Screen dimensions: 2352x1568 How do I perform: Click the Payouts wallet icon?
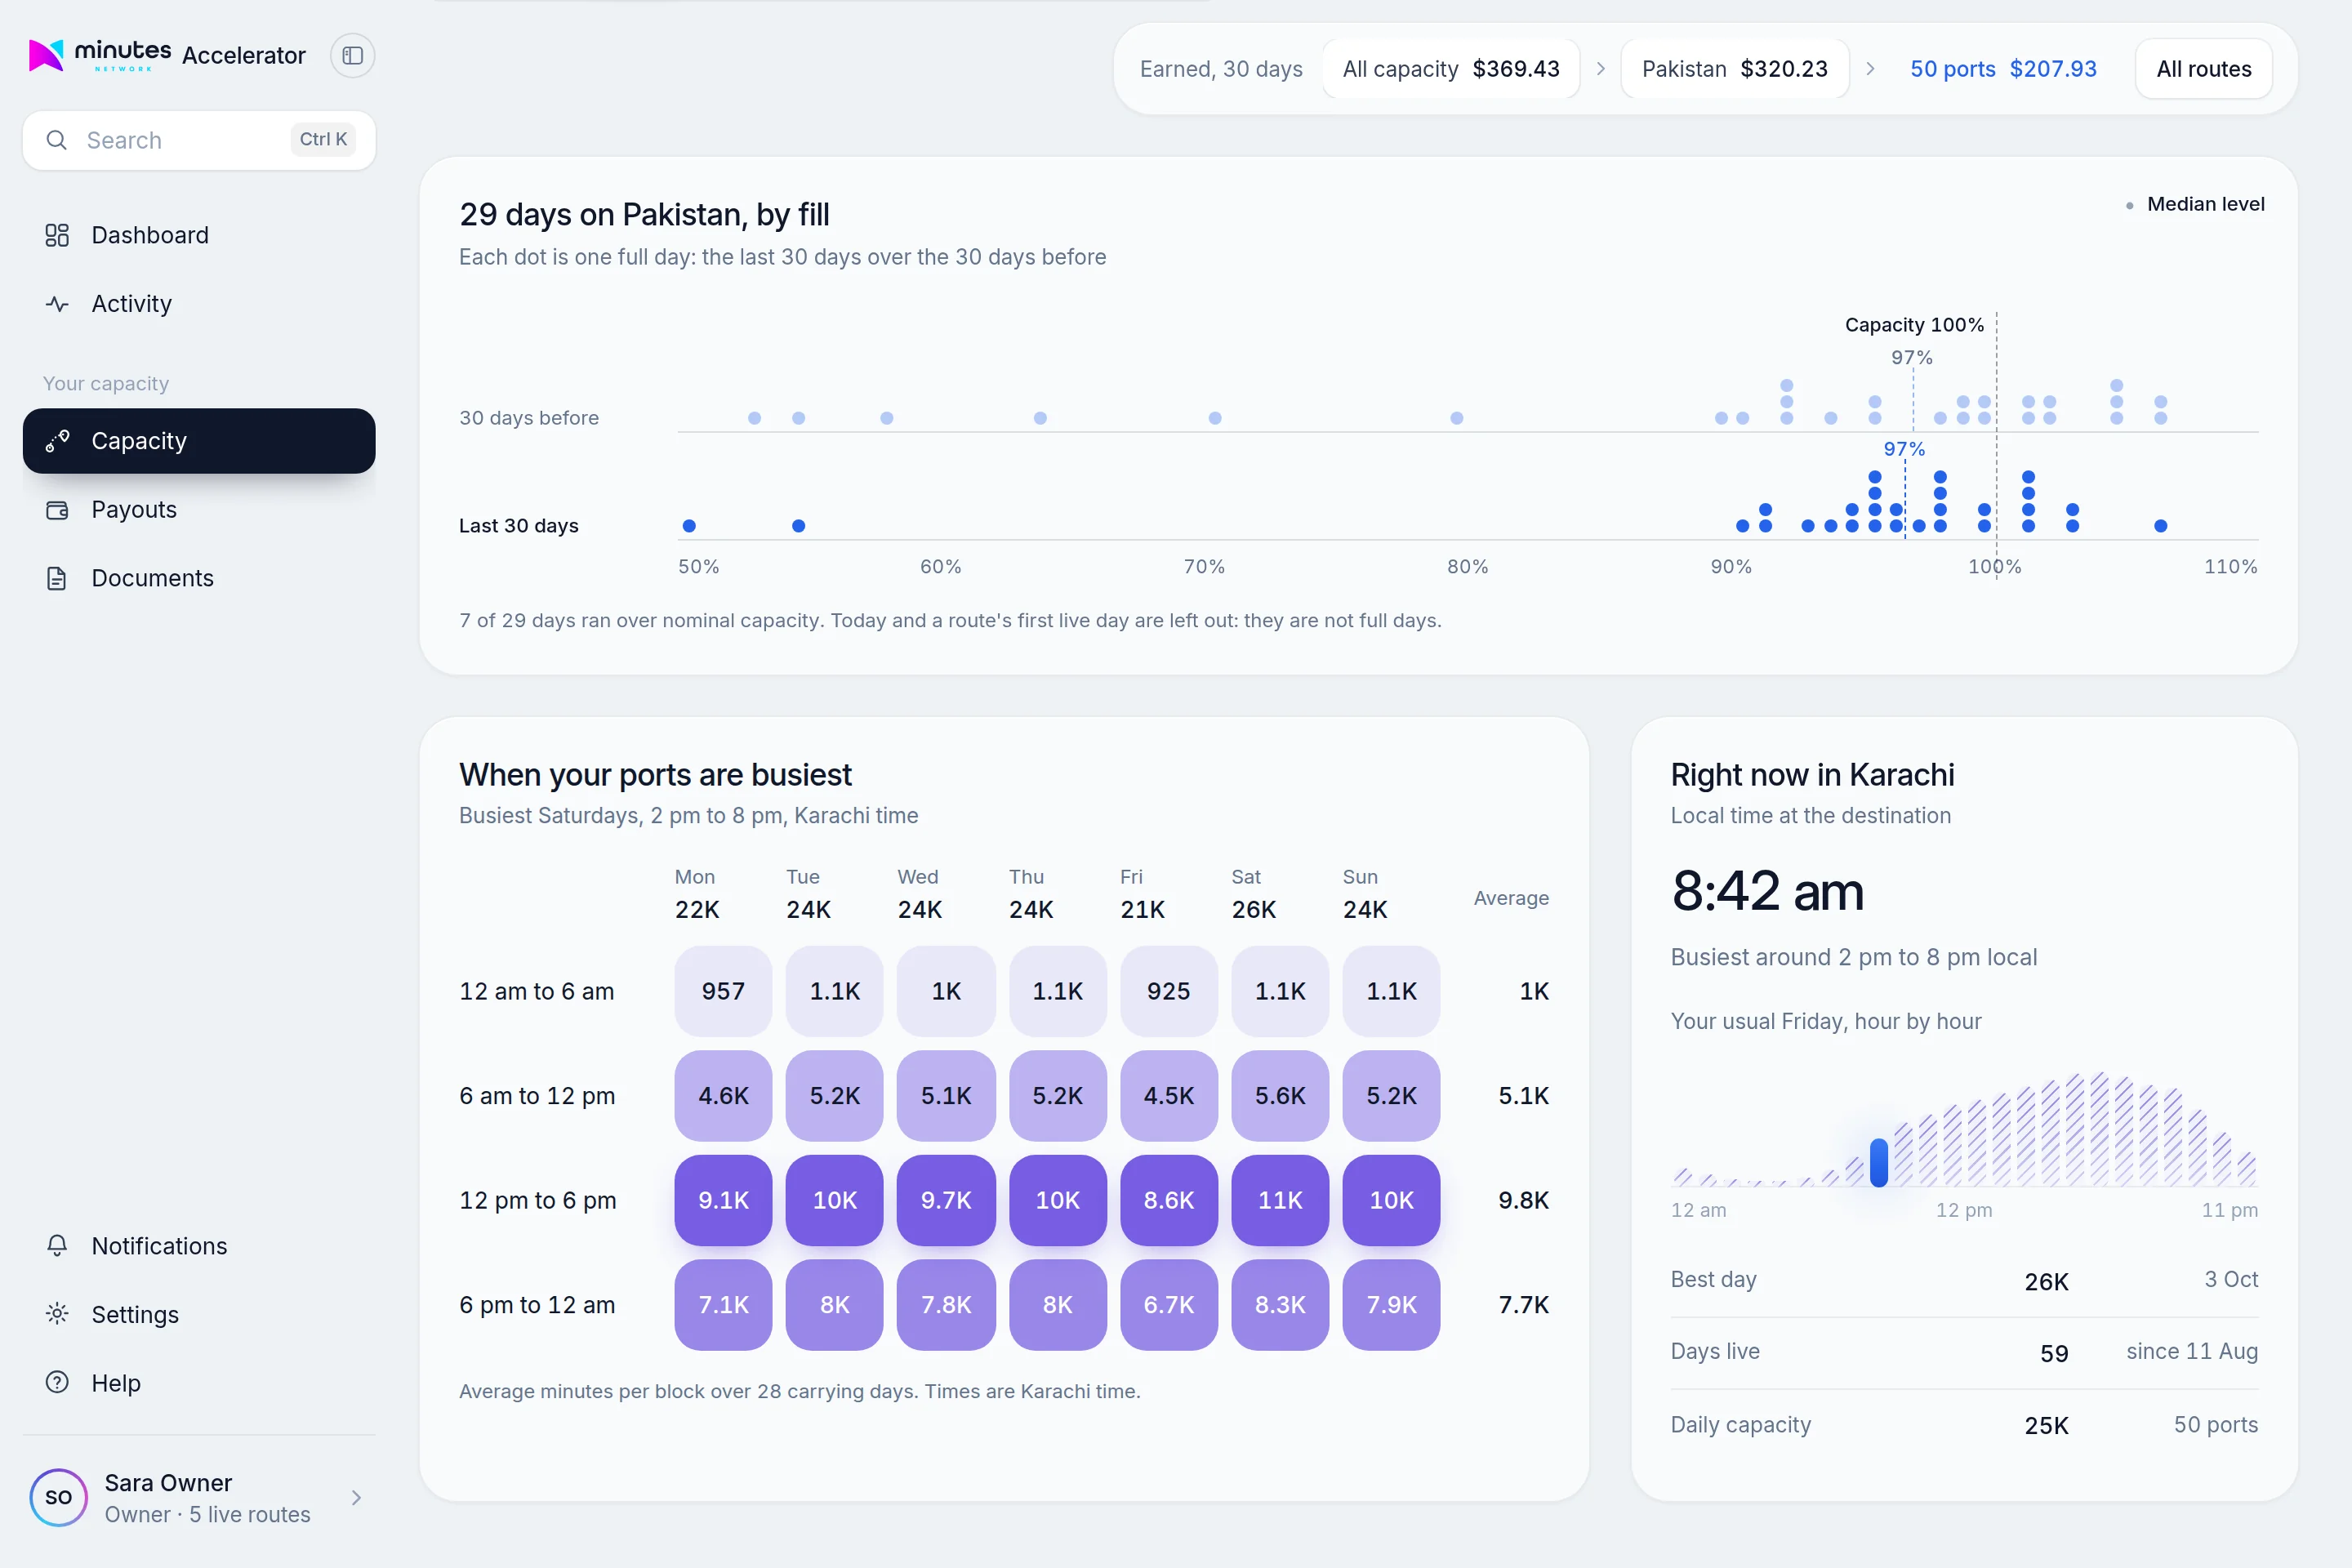[x=57, y=510]
